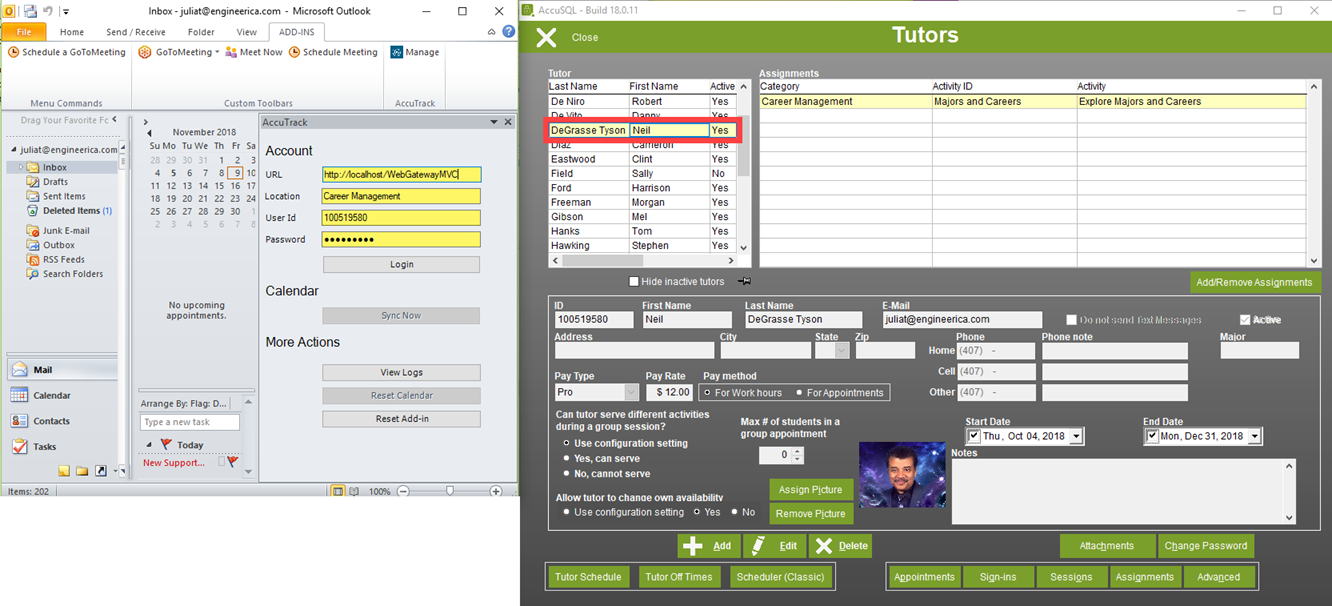Switch to the Send / Receive ribbon tab

(136, 32)
